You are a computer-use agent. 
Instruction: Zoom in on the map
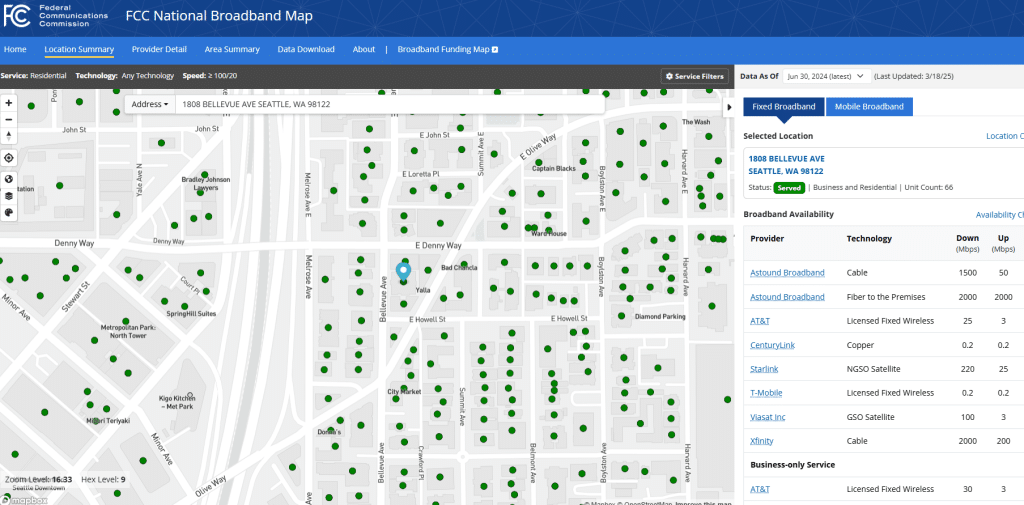pyautogui.click(x=8, y=103)
